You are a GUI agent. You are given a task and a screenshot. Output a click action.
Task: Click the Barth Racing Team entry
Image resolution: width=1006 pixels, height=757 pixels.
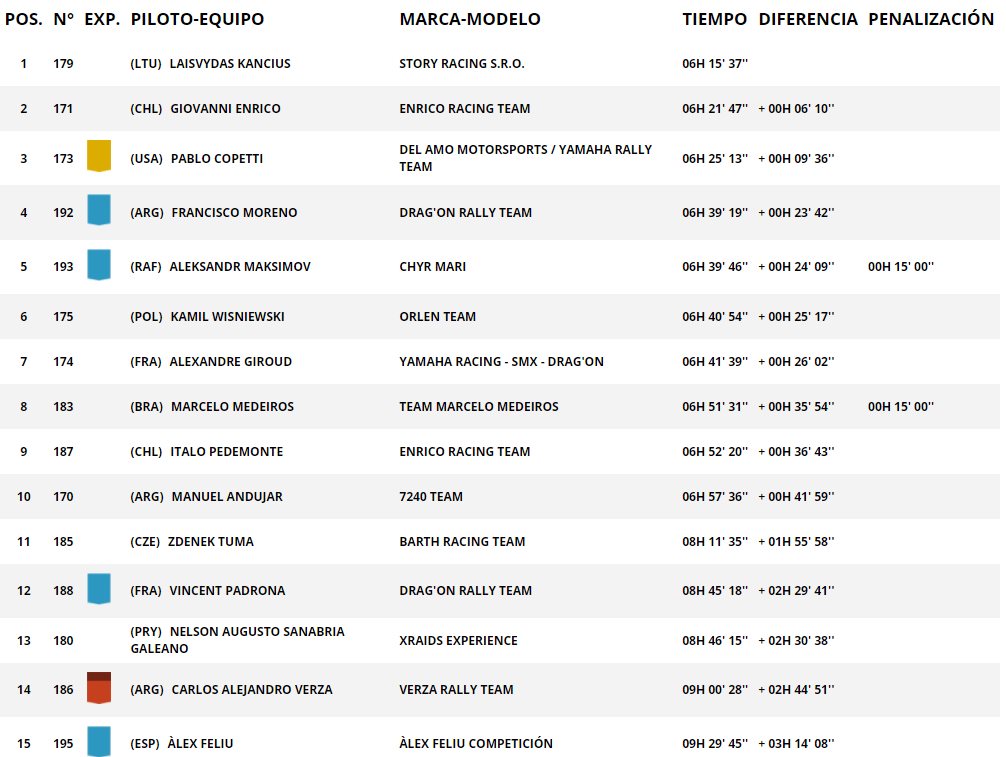click(x=462, y=541)
